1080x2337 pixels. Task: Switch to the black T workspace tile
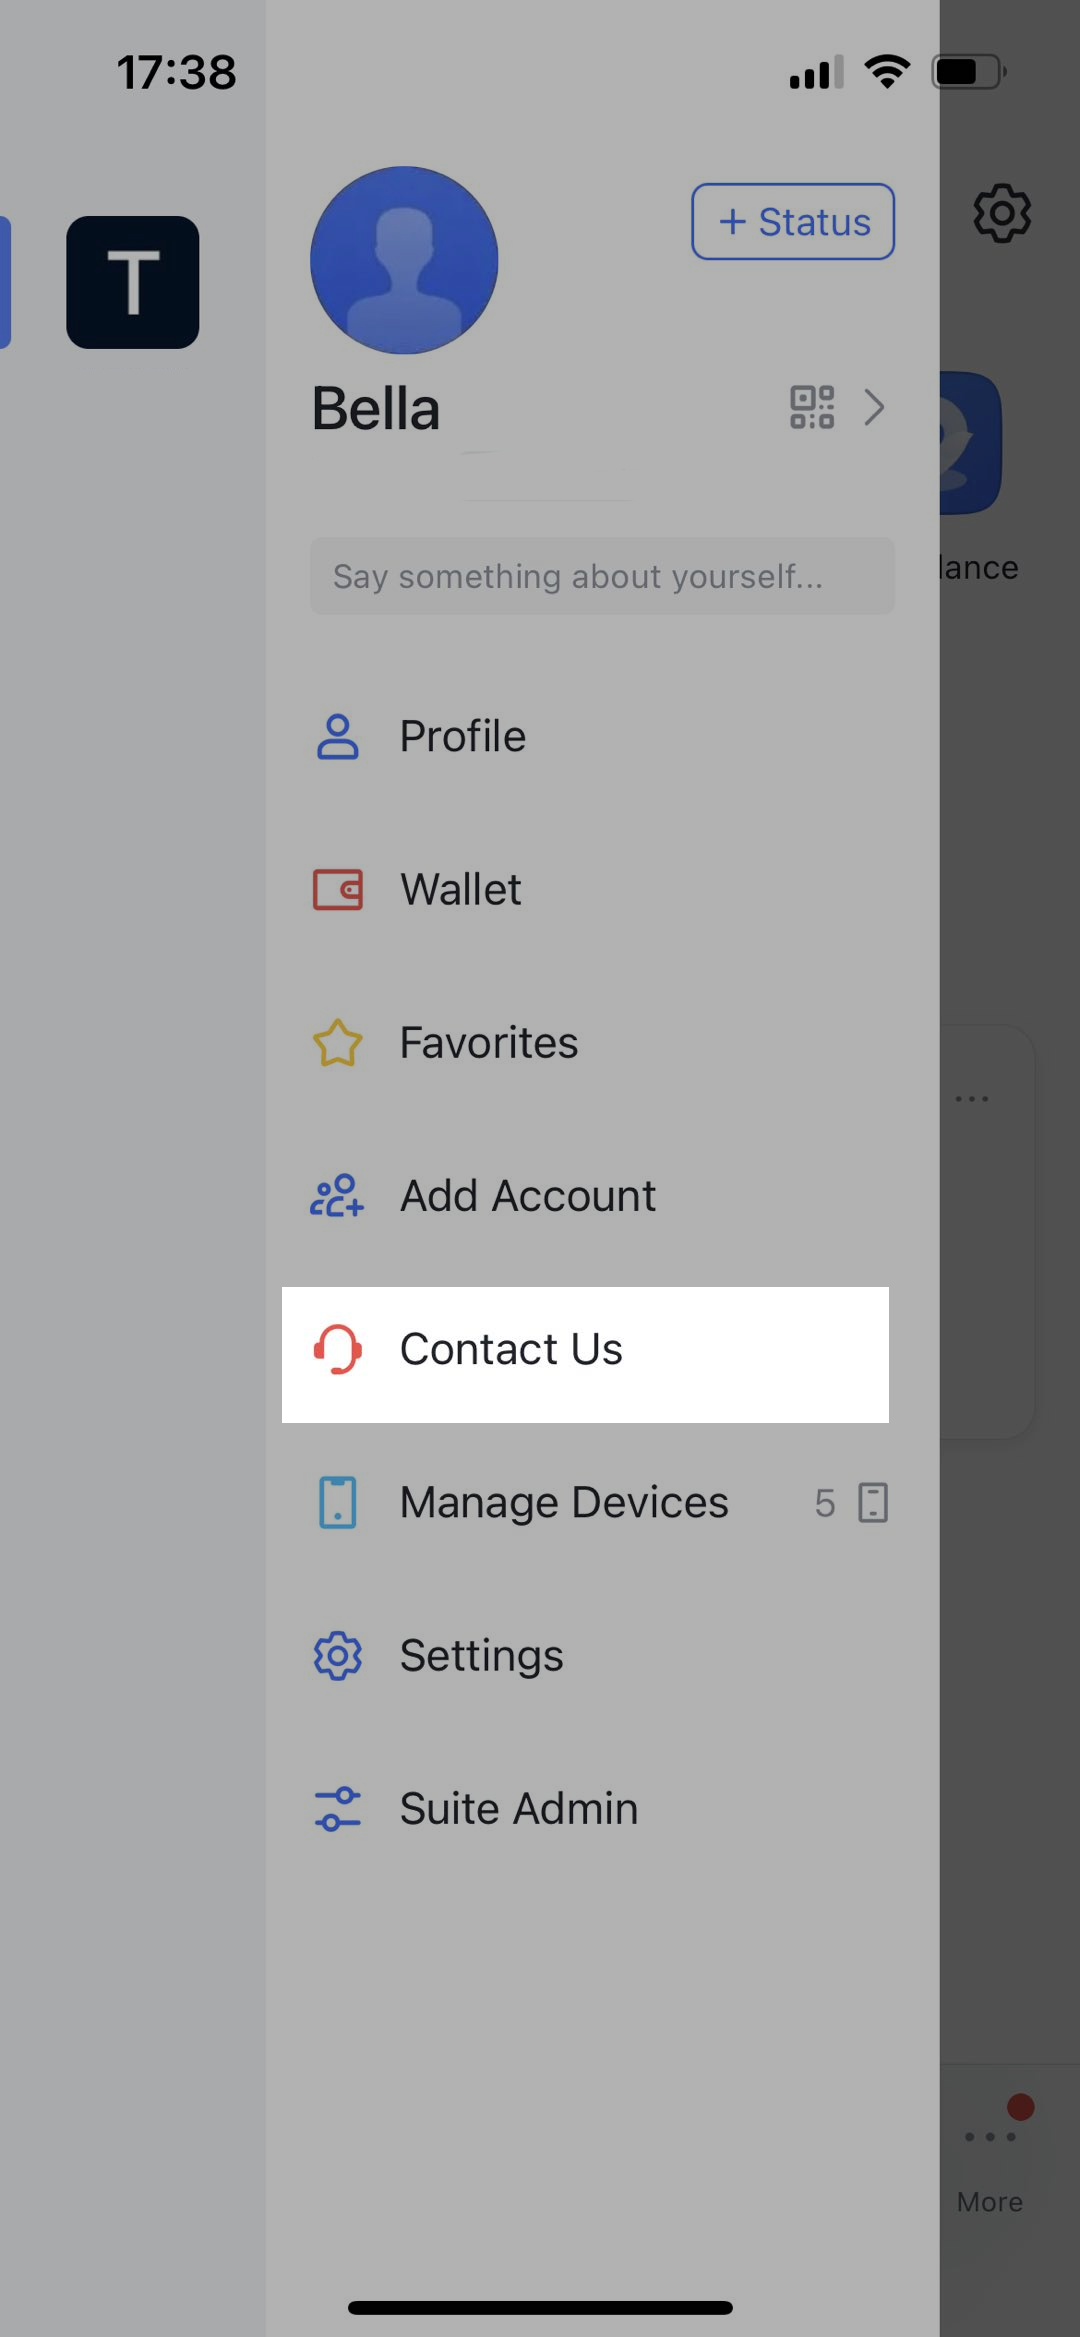[133, 282]
